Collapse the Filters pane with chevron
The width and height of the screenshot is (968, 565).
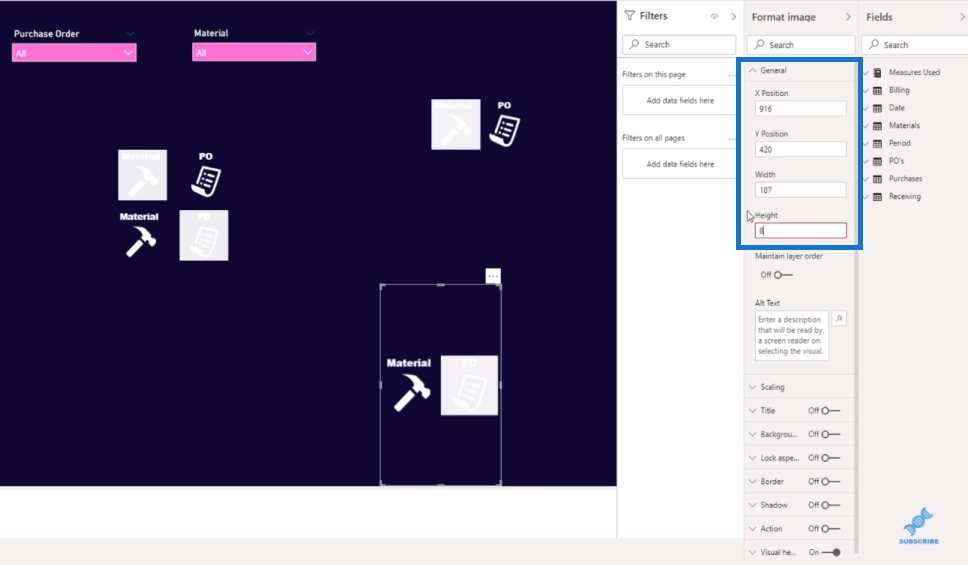pos(733,17)
